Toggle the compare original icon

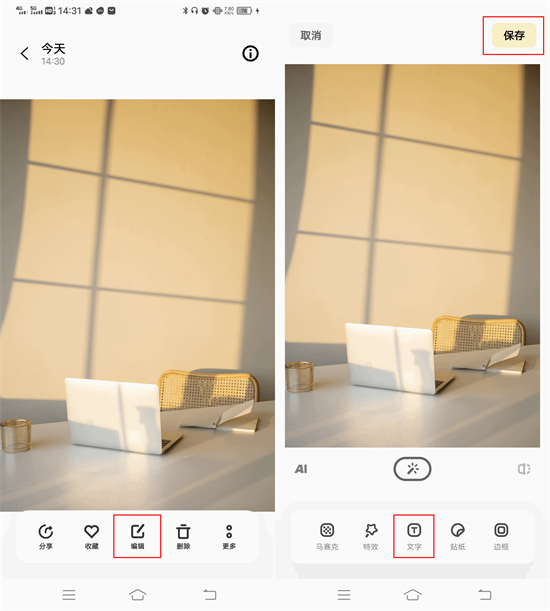click(523, 469)
